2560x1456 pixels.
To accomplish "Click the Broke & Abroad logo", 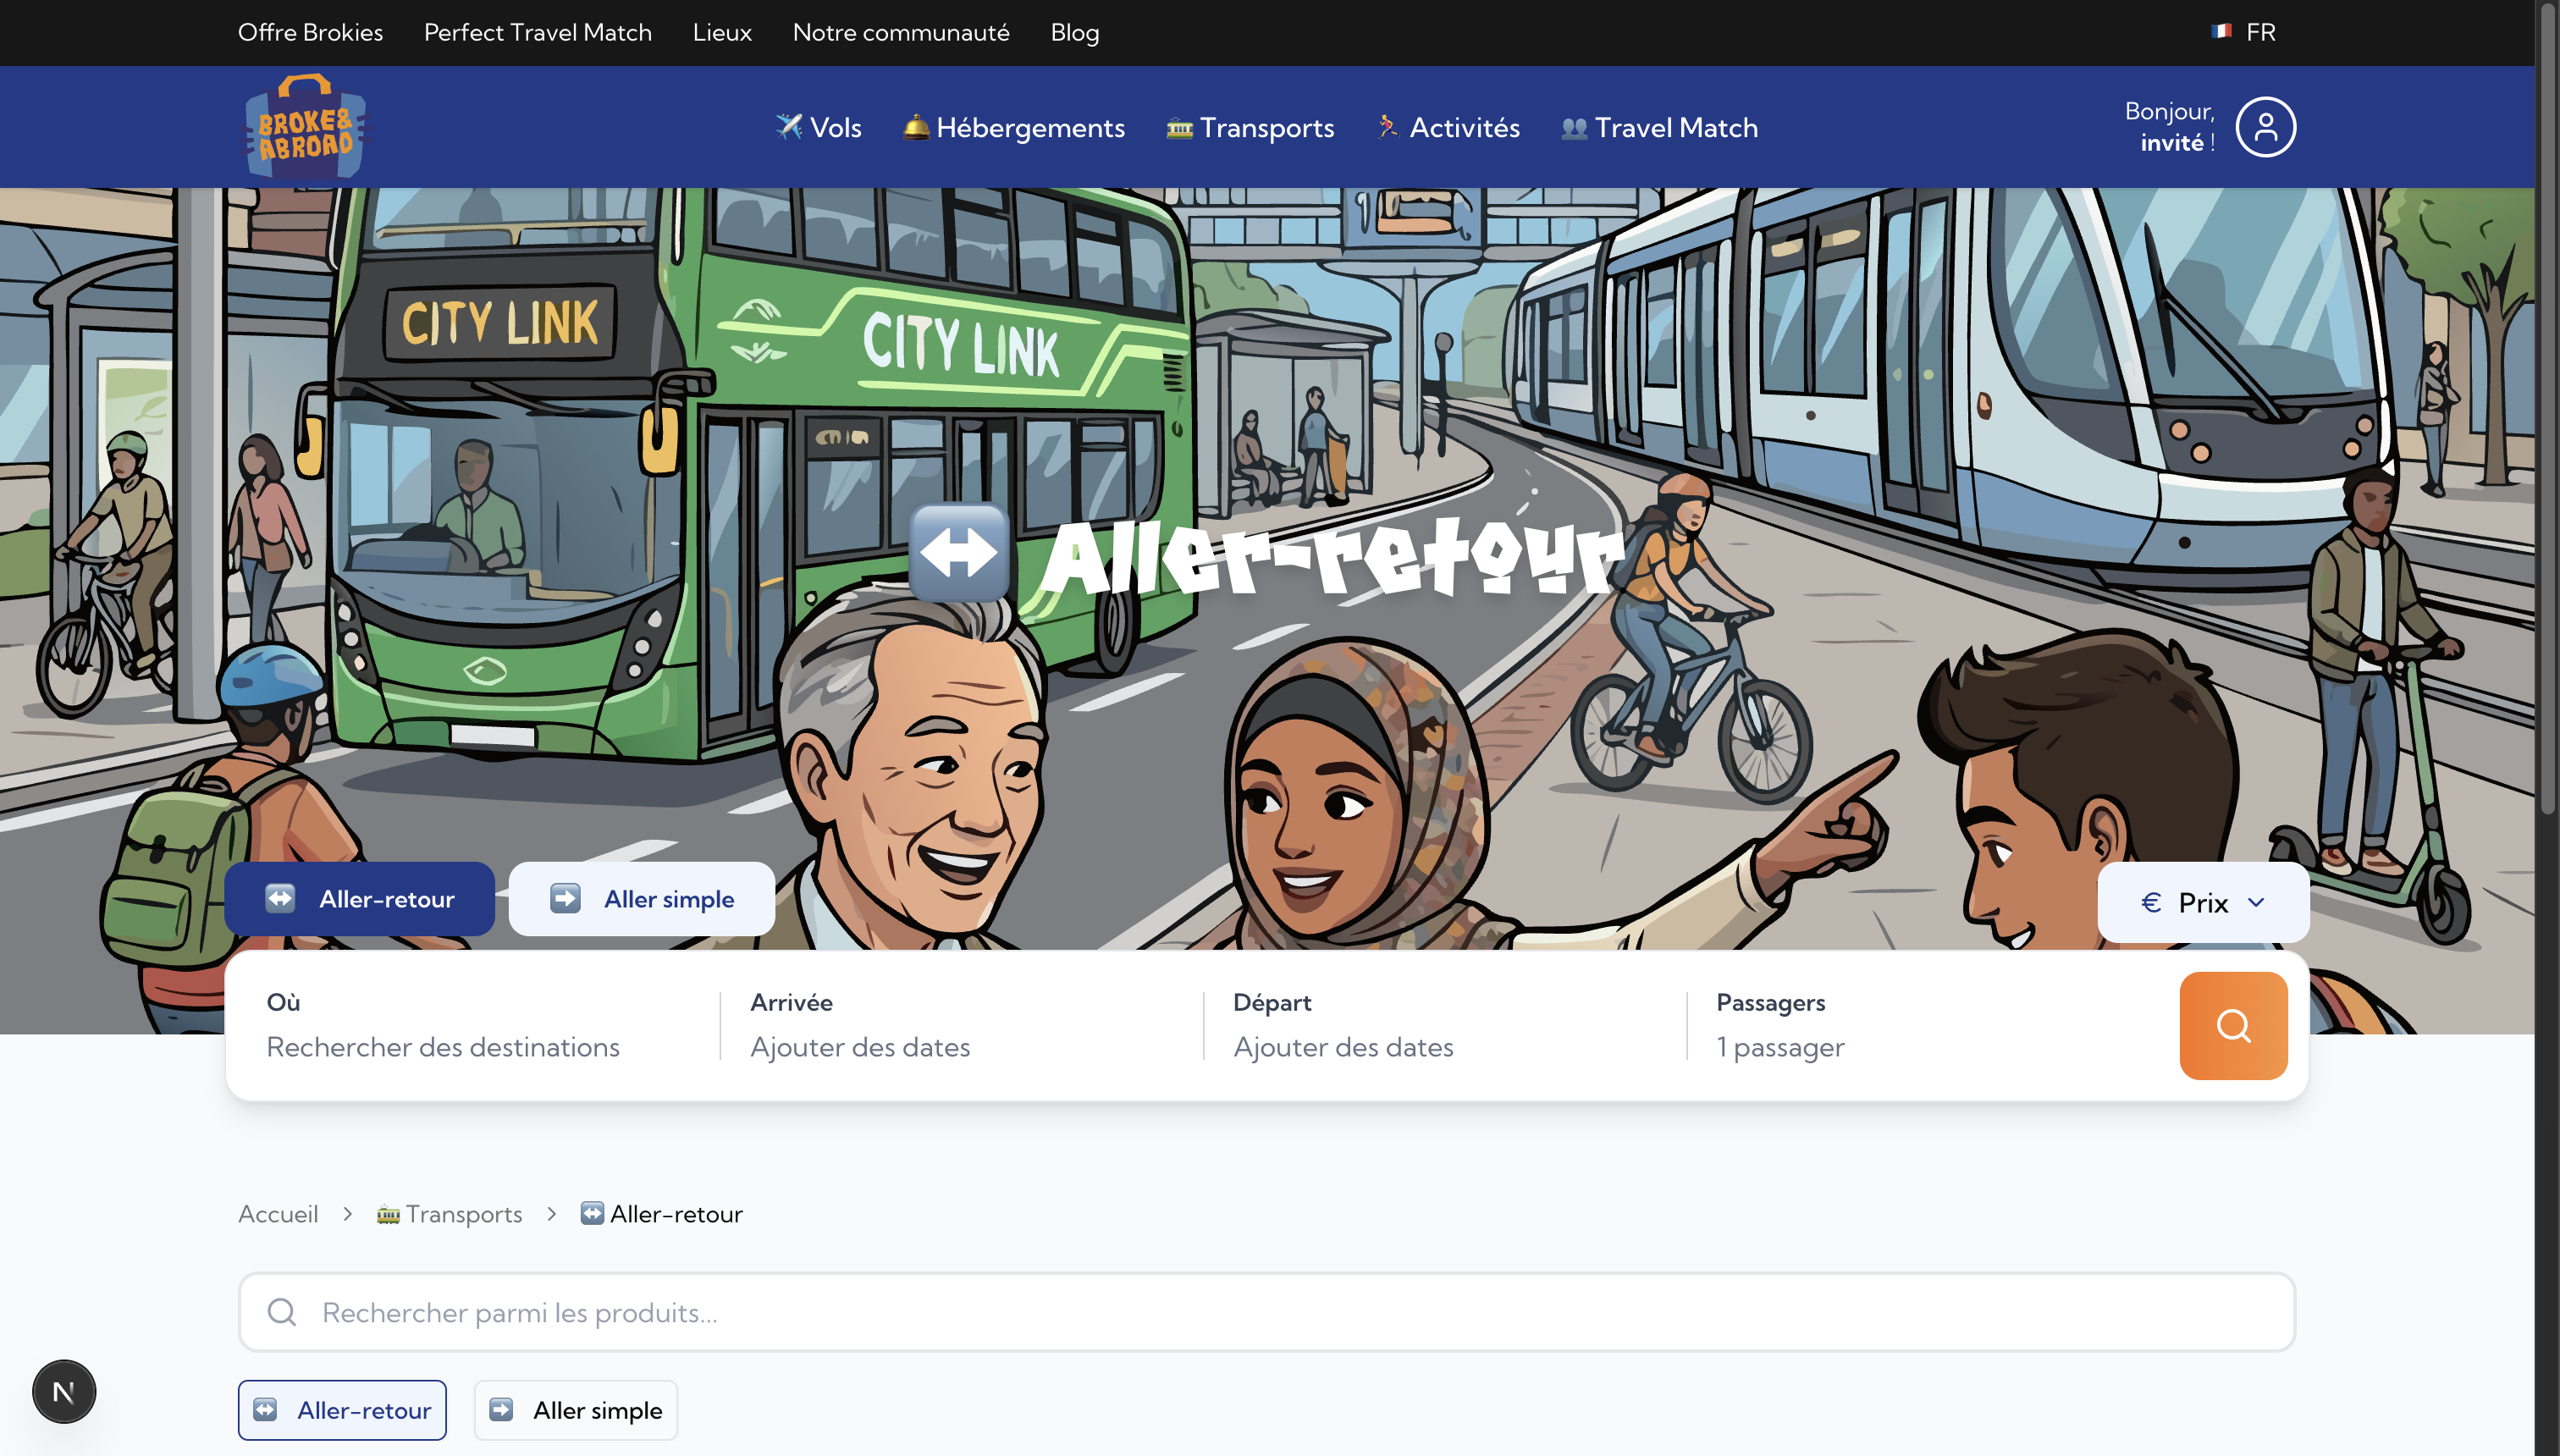I will click(305, 127).
